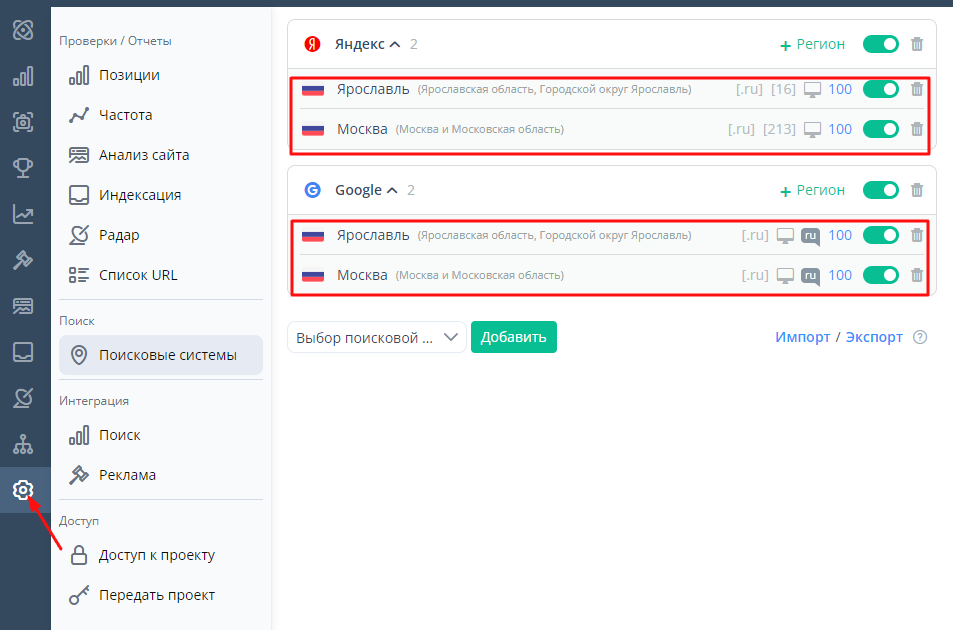Click the green Добавить button
Image resolution: width=953 pixels, height=630 pixels.
(514, 337)
